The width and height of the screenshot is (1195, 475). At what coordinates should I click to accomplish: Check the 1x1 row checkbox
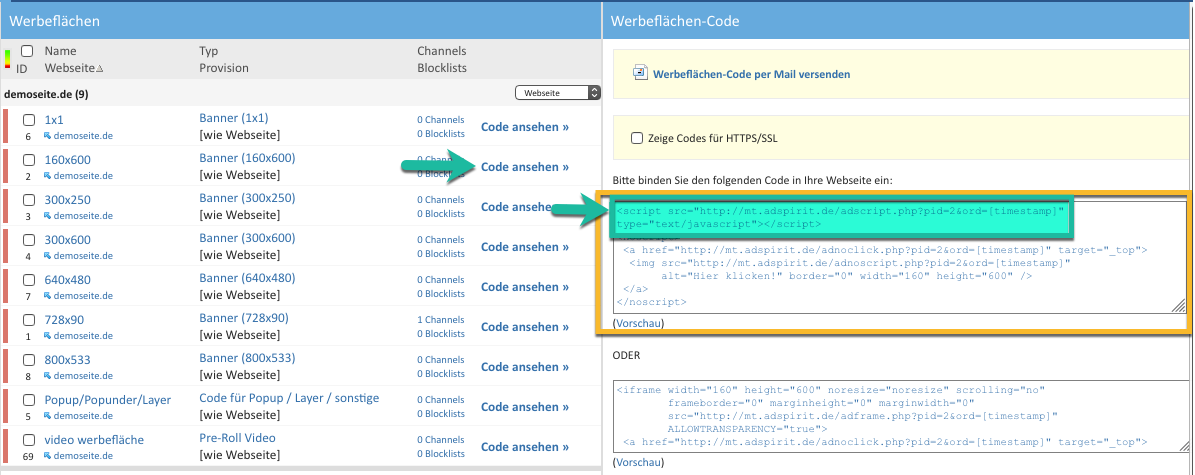[29, 120]
